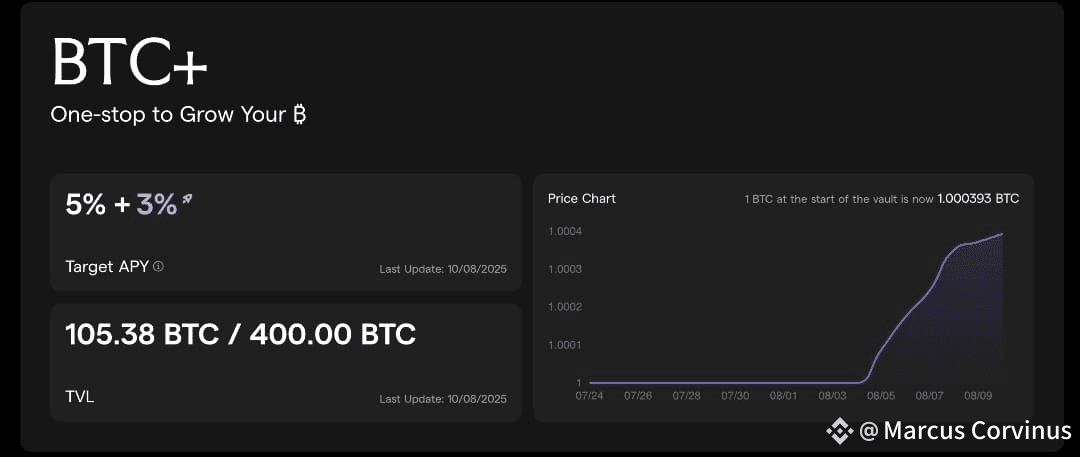Click the 1.0002 y-axis label
Viewport: 1080px width, 457px height.
click(x=565, y=306)
